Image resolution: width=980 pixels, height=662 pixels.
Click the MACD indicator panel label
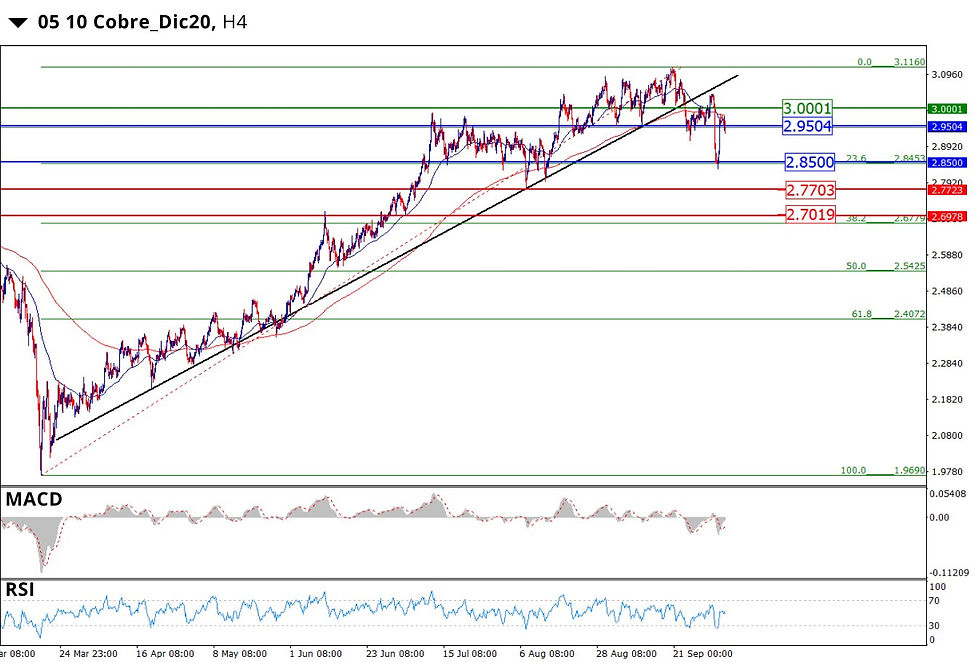tap(33, 498)
